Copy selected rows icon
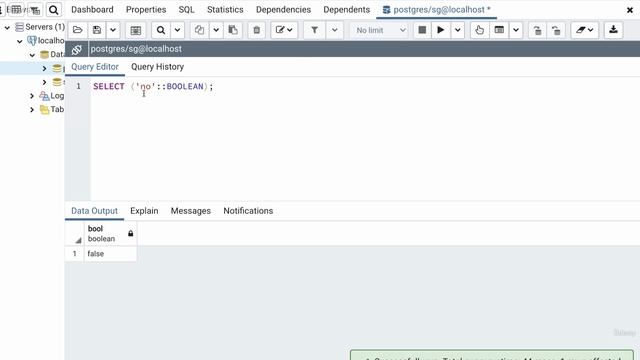Image resolution: width=640 pixels, height=360 pixels. pyautogui.click(x=199, y=30)
